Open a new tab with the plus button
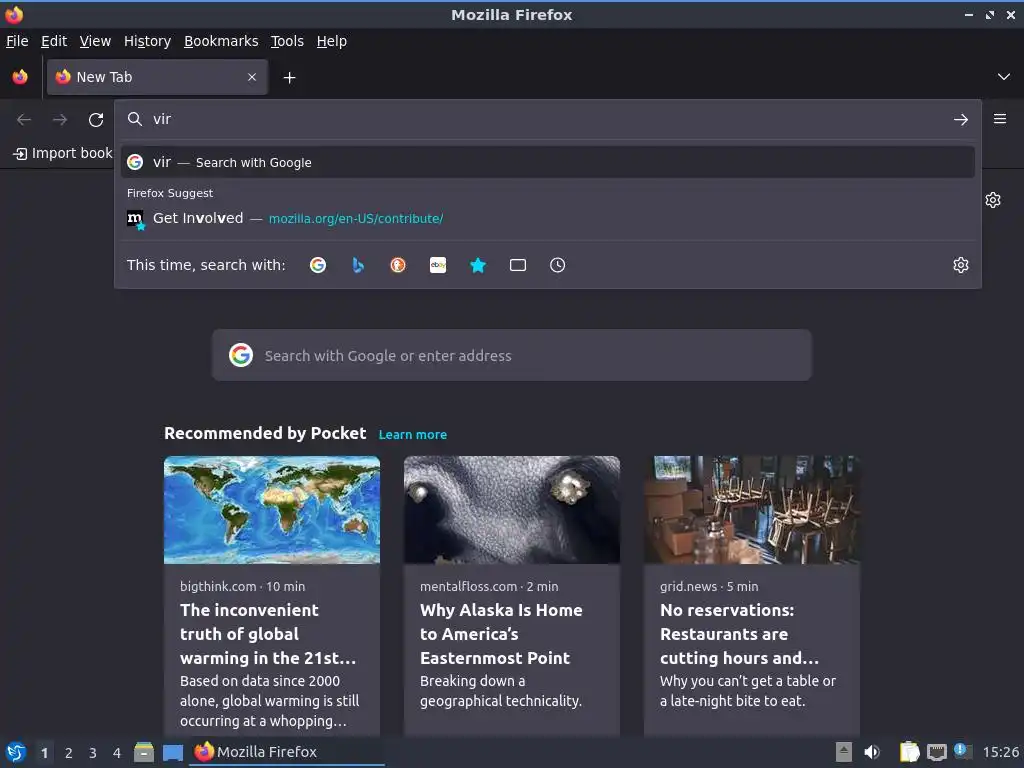Image resolution: width=1024 pixels, height=768 pixels. coord(289,78)
